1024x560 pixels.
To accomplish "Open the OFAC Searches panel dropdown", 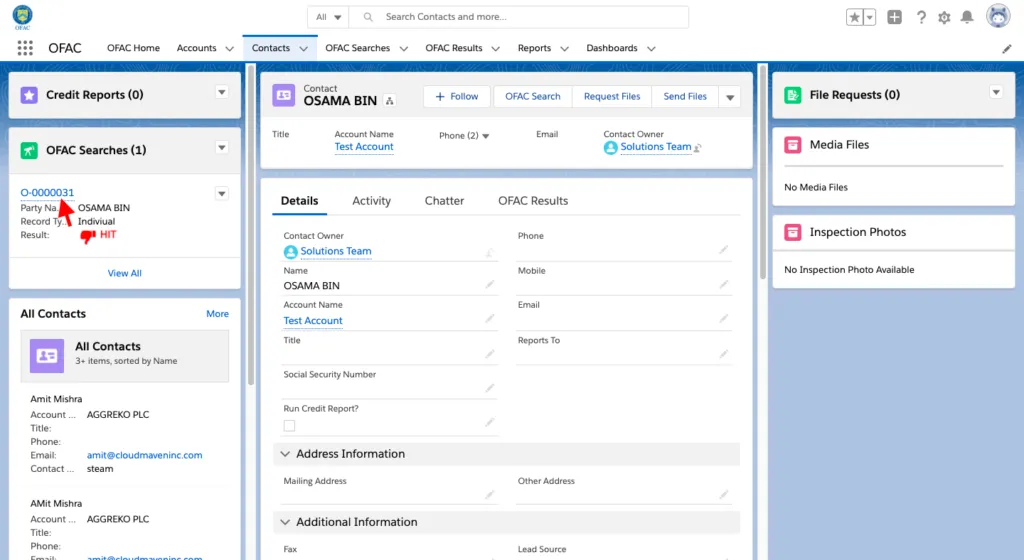I will click(221, 148).
